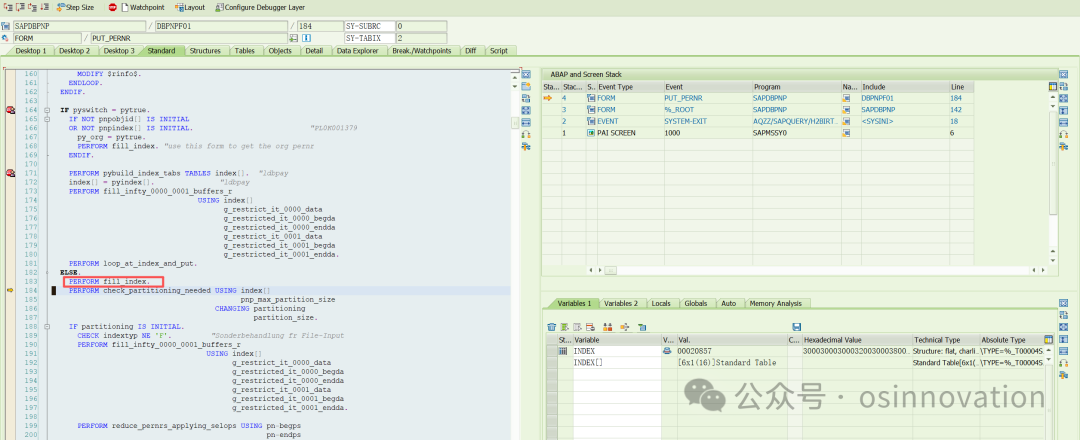Image resolution: width=1080 pixels, height=440 pixels.
Task: Click the fourth step (continue) icon
Action: tap(44, 7)
